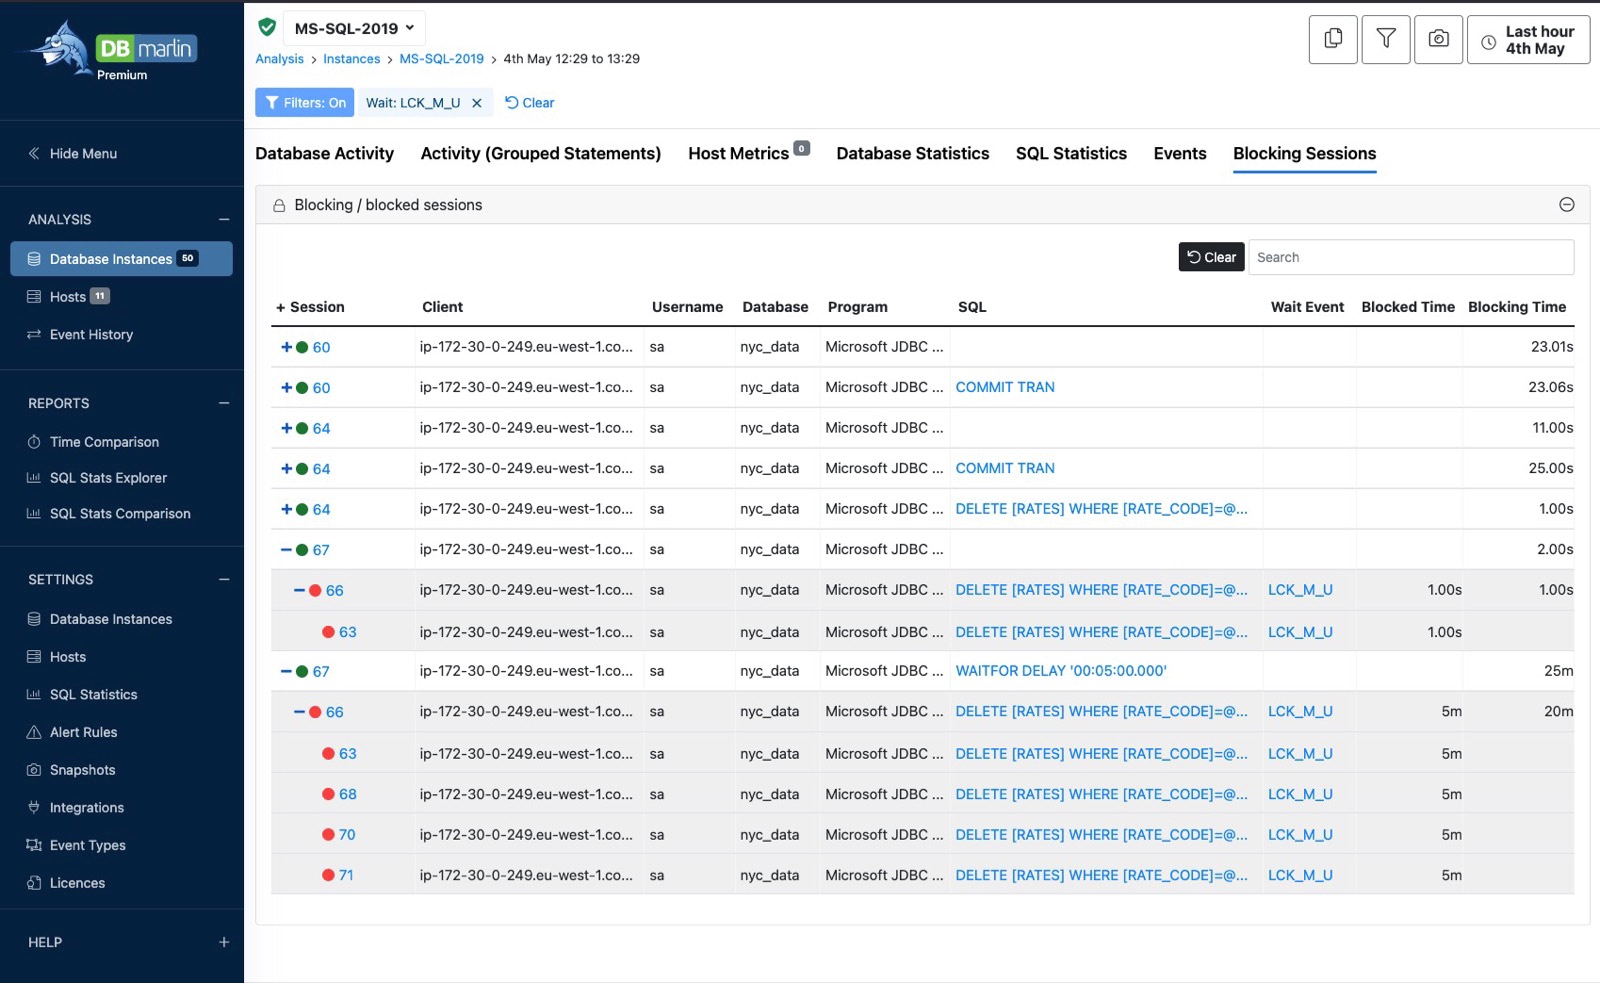Open Alert Rules in settings
The image size is (1600, 983).
(83, 732)
